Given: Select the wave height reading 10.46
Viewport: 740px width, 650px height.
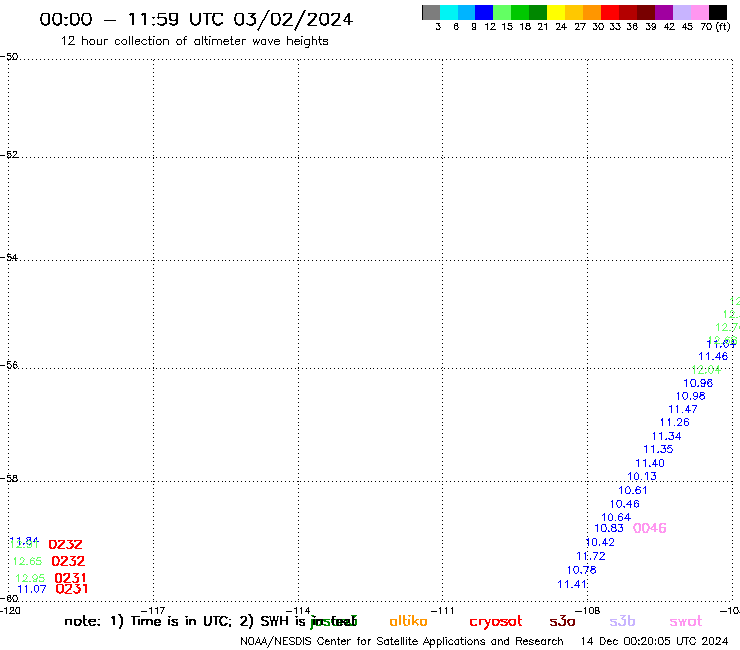Looking at the screenshot, I should (624, 504).
